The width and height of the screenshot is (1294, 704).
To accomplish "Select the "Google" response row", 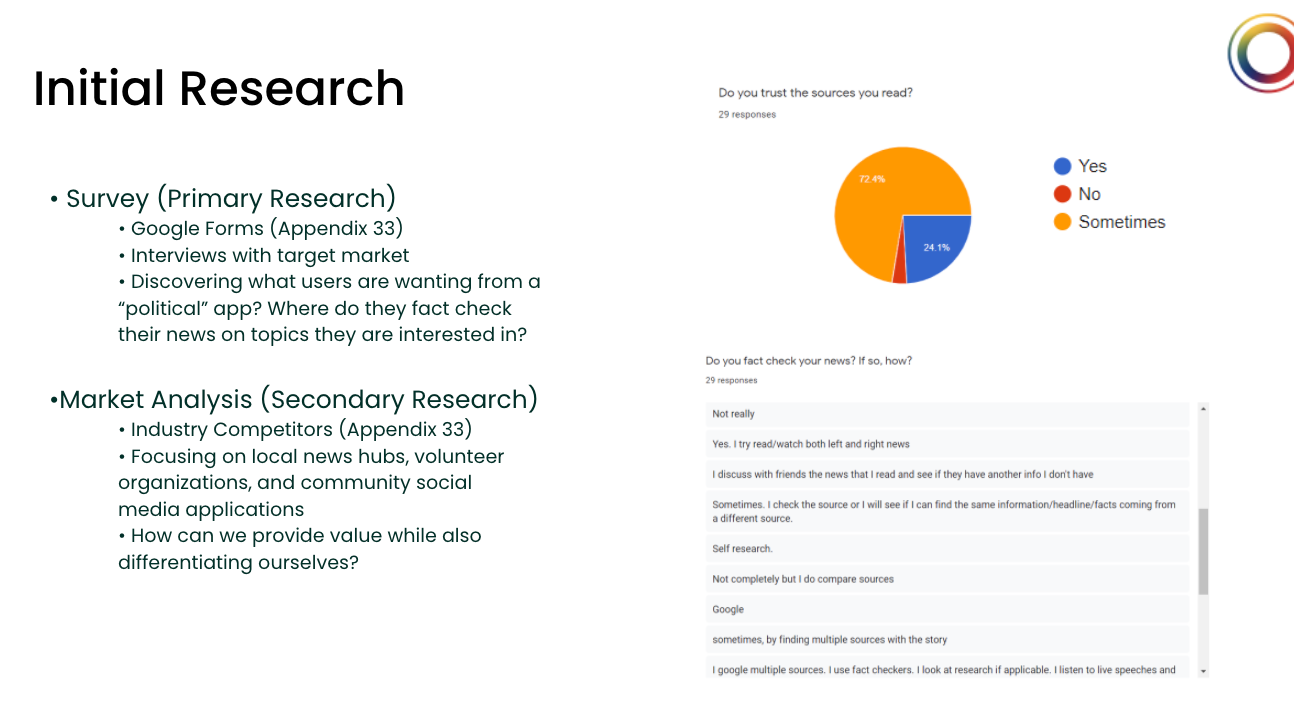I will [x=947, y=609].
